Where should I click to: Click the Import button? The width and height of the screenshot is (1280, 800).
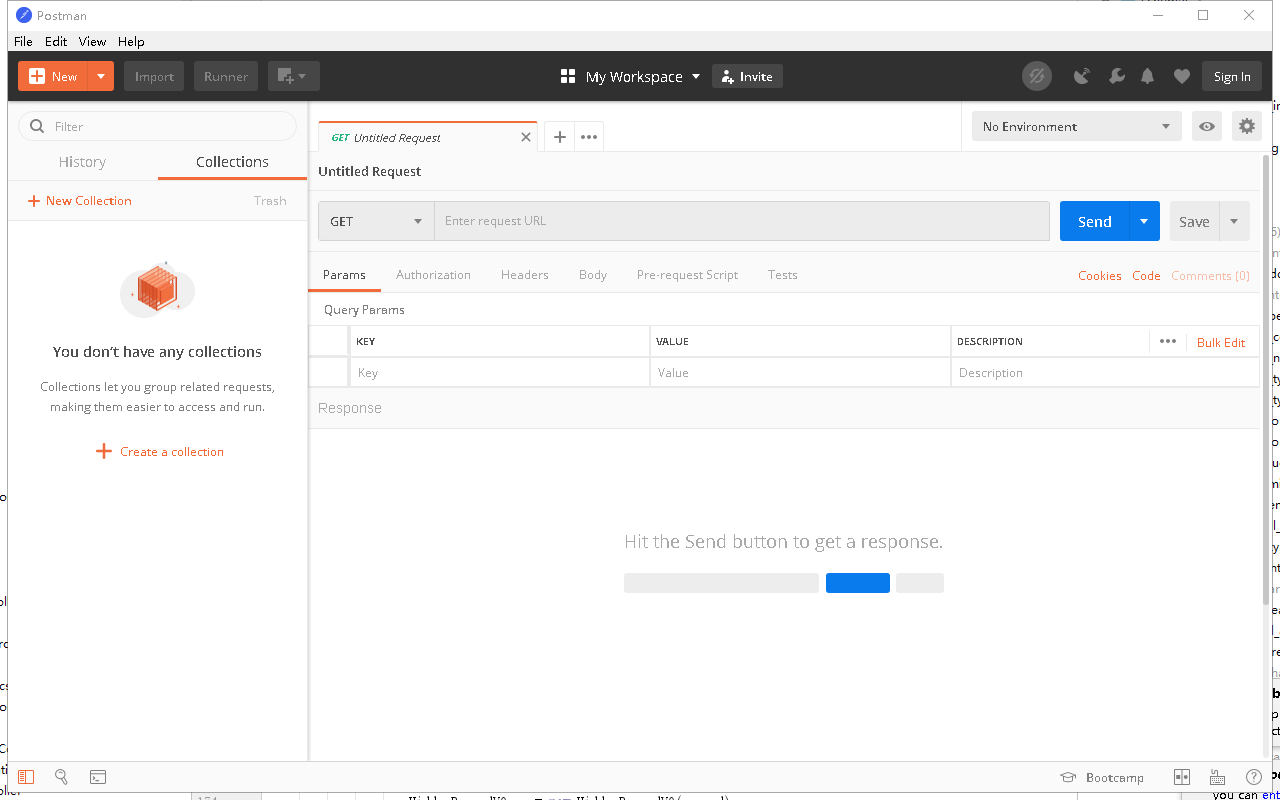click(154, 76)
